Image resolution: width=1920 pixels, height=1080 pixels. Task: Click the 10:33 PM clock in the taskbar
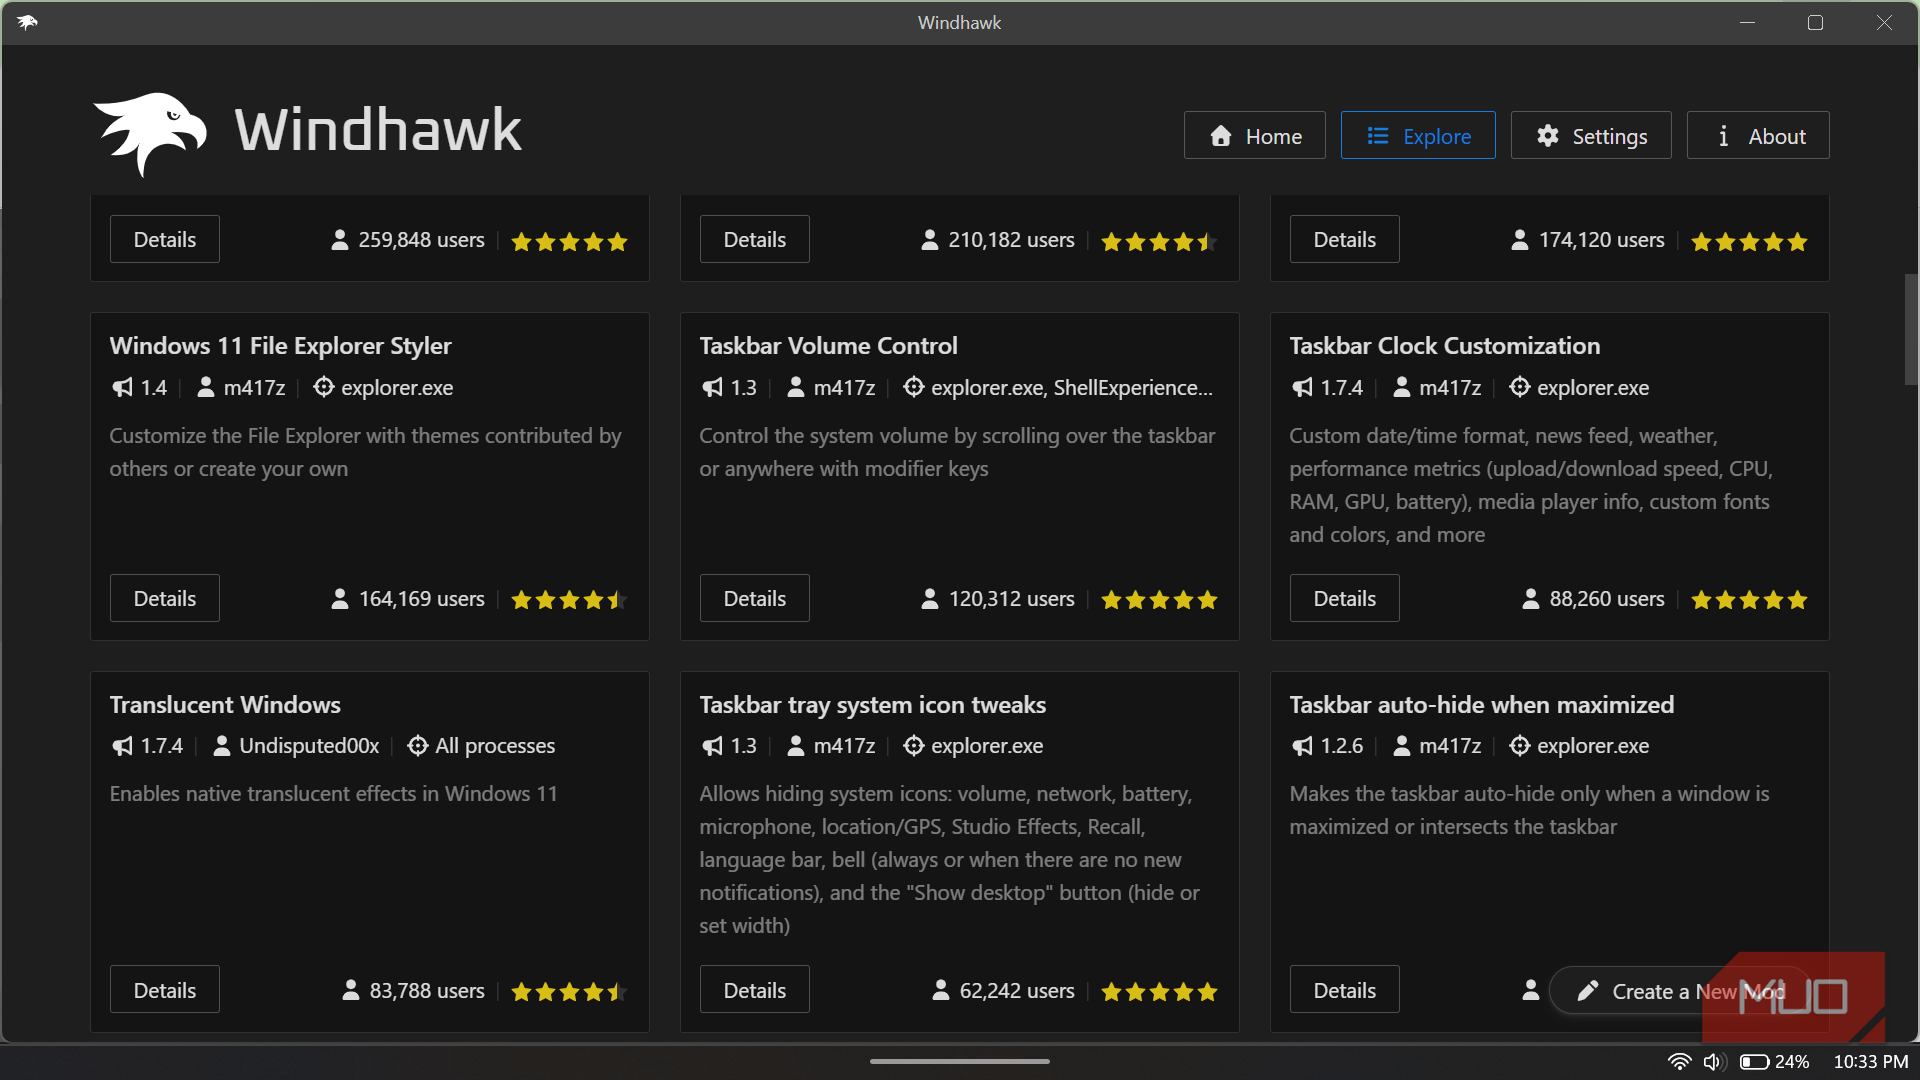(1871, 1062)
